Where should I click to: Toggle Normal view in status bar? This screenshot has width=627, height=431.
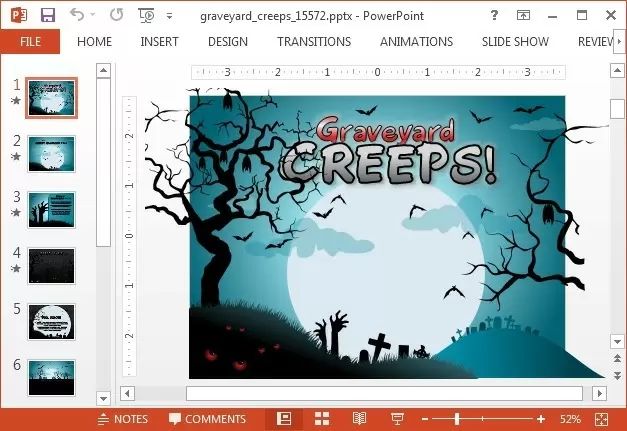pos(284,419)
